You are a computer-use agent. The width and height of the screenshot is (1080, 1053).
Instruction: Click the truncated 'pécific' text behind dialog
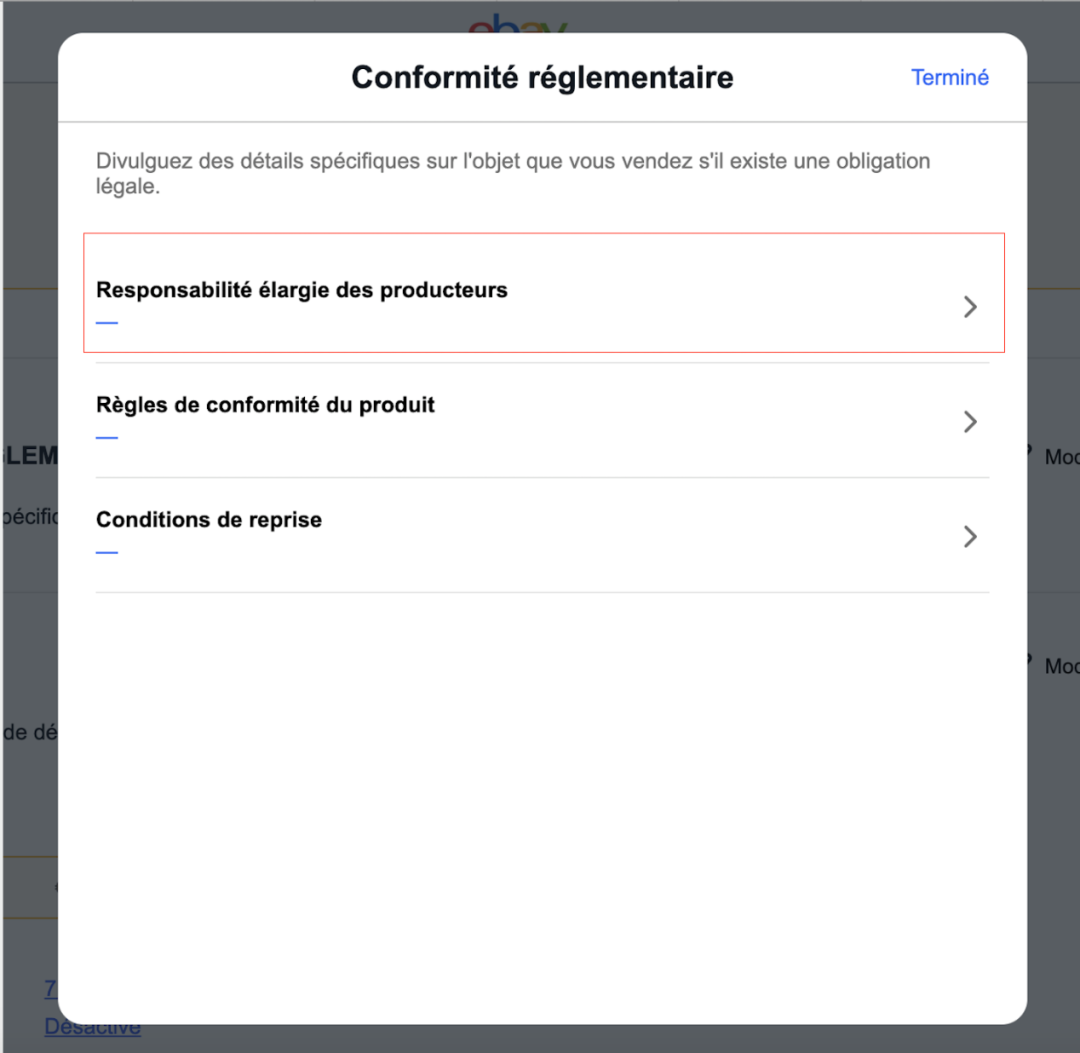30,517
